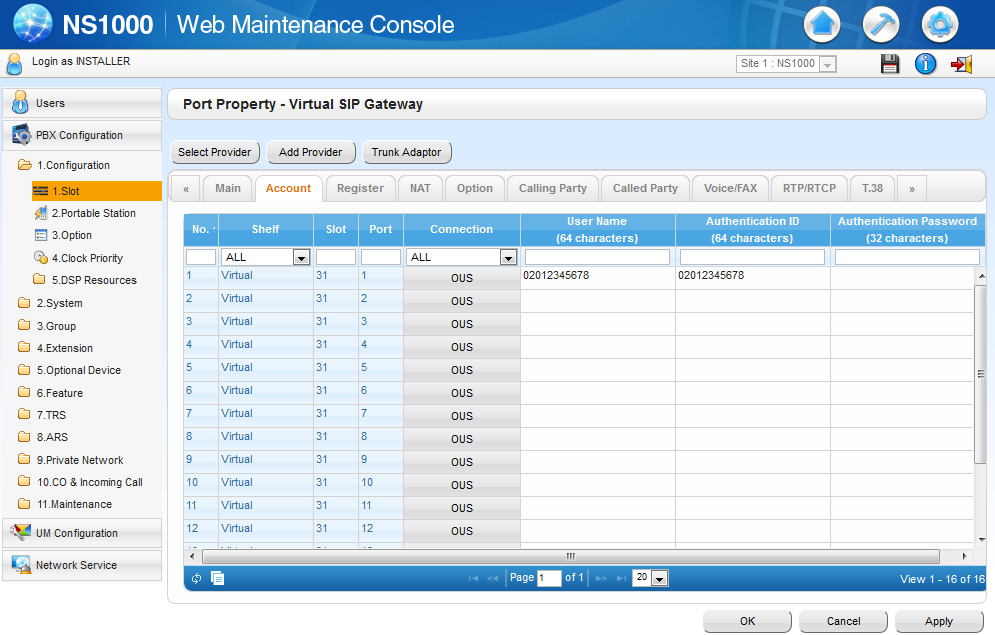995x635 pixels.
Task: Open PBX Configuration panel
Action: (82, 135)
